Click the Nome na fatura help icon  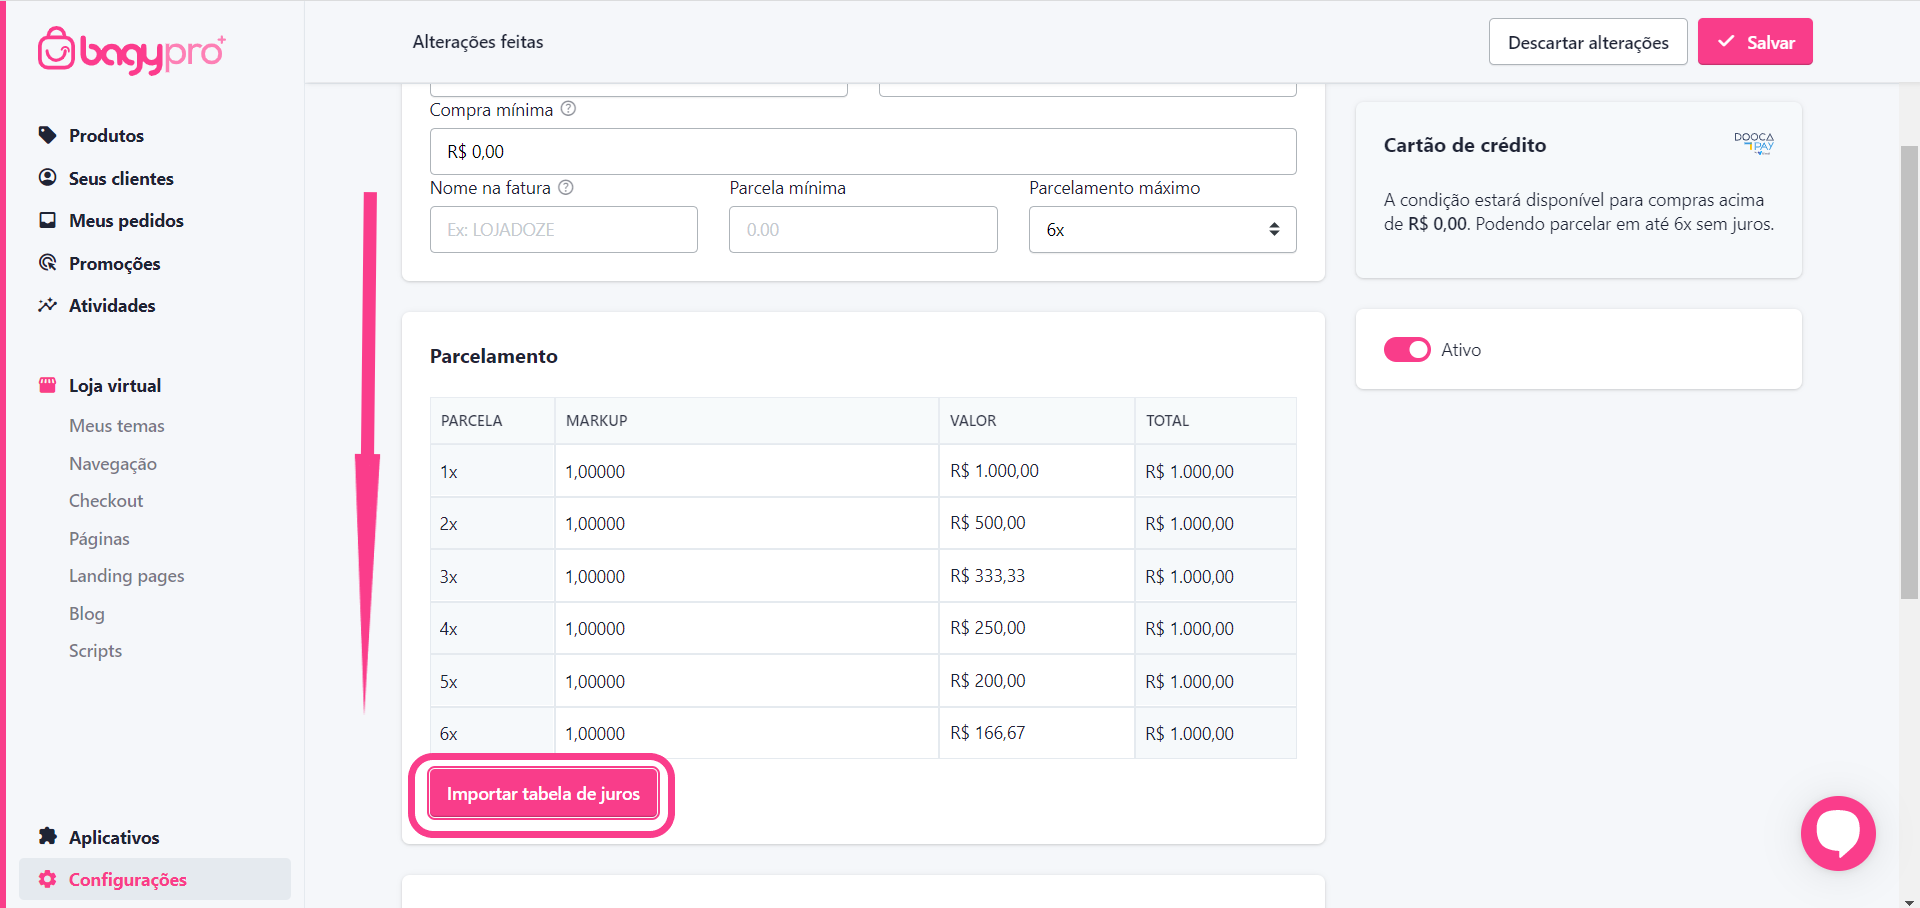(566, 187)
